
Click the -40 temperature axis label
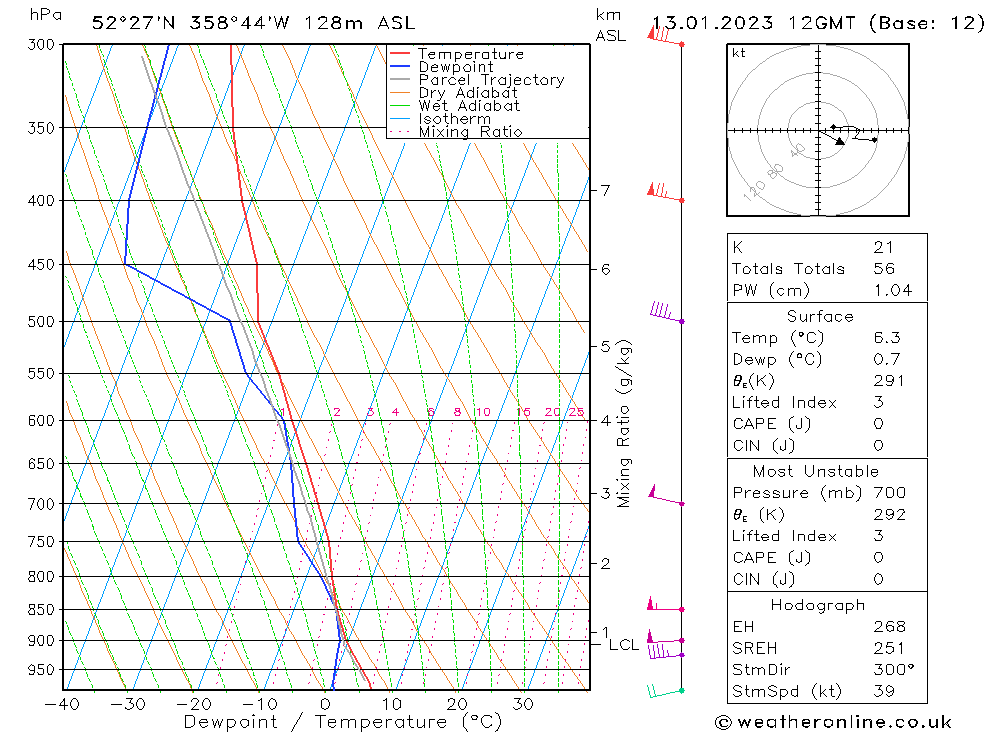62,704
